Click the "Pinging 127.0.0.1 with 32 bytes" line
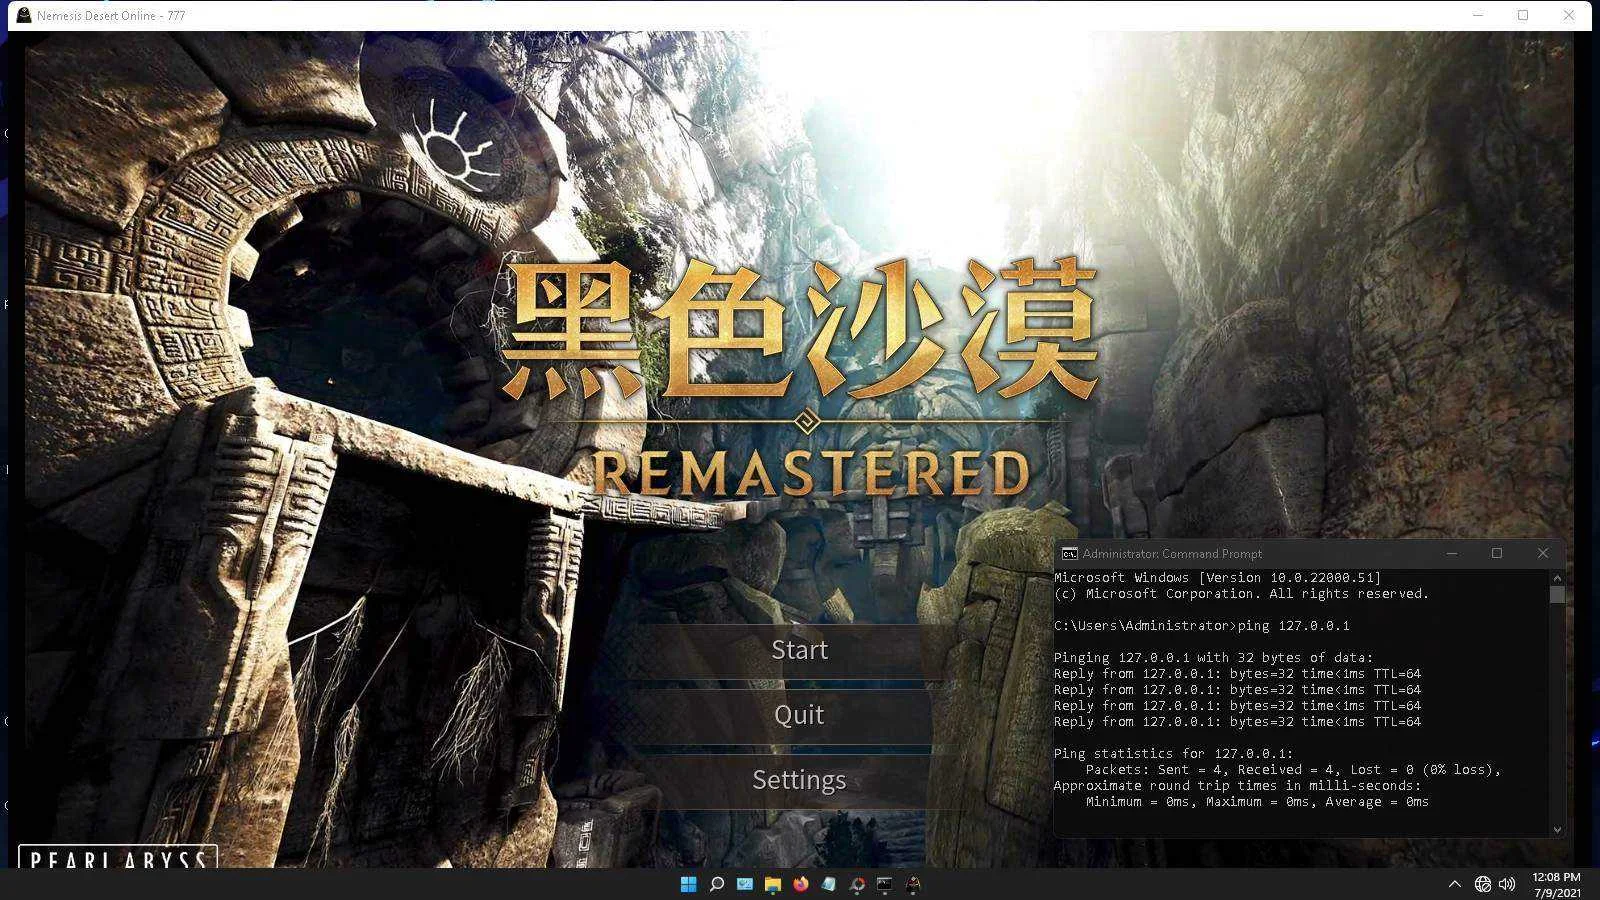The image size is (1600, 900). click(x=1213, y=658)
